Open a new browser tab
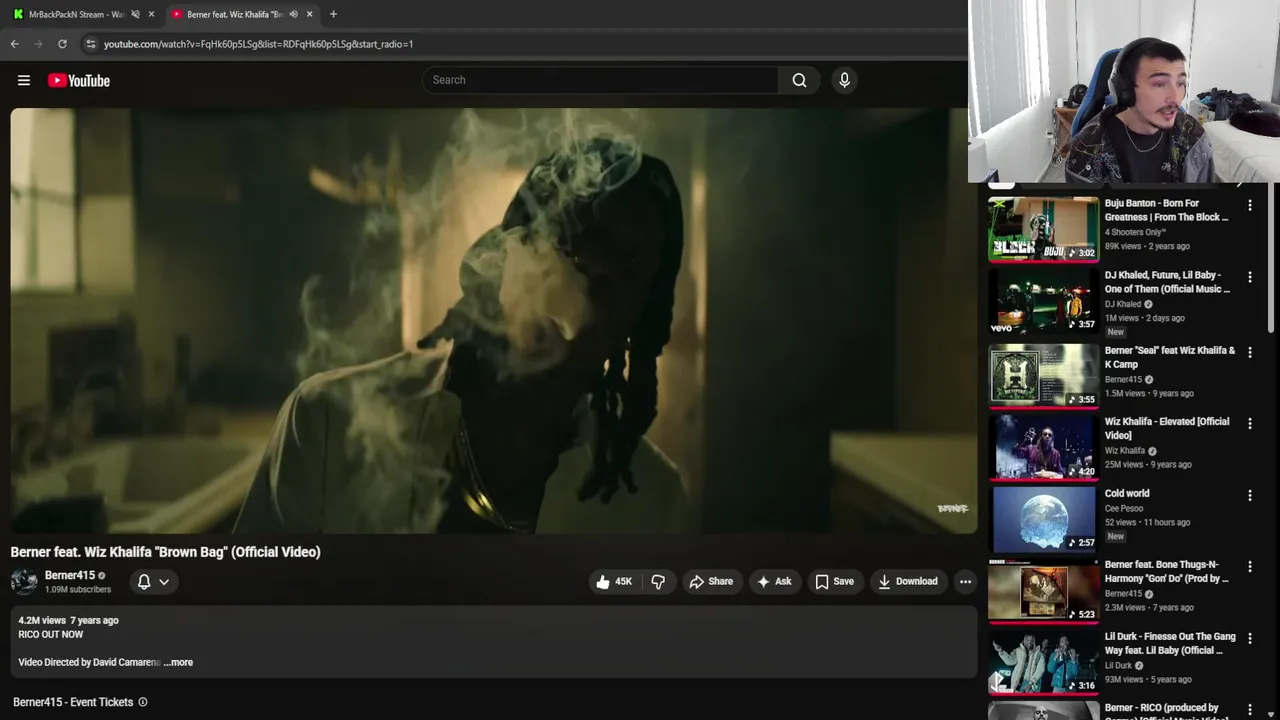Screen dimensions: 1280x720 333,14
